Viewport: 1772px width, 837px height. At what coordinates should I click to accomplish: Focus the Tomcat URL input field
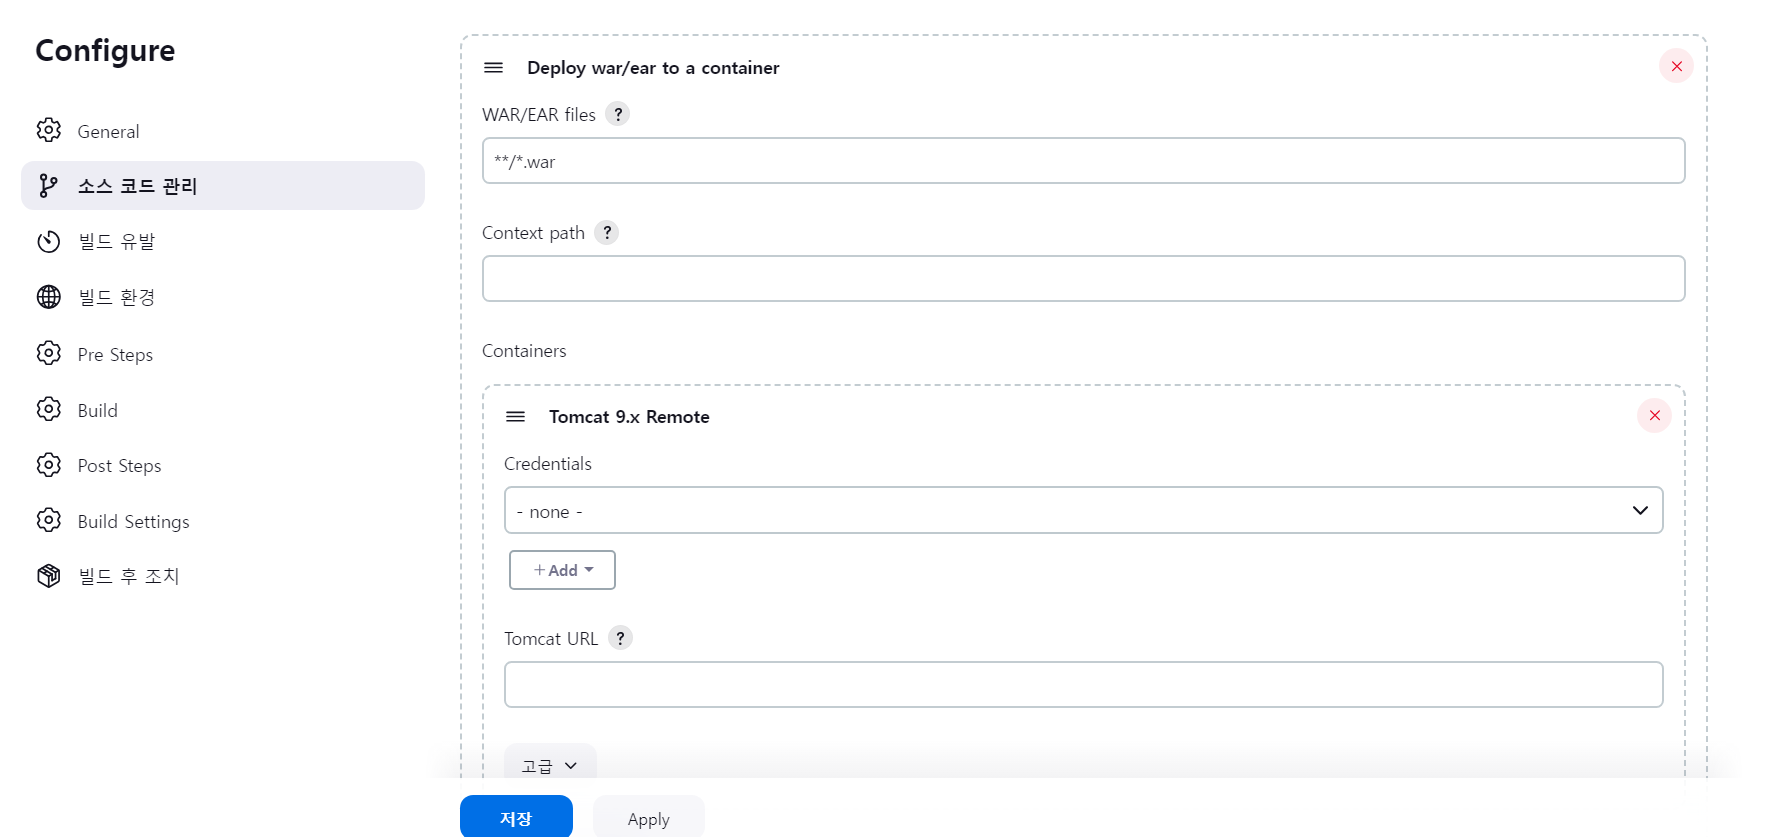(1083, 684)
